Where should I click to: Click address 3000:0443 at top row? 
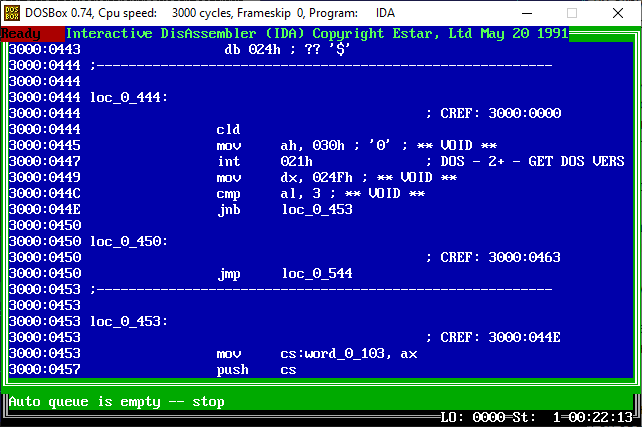pyautogui.click(x=45, y=50)
